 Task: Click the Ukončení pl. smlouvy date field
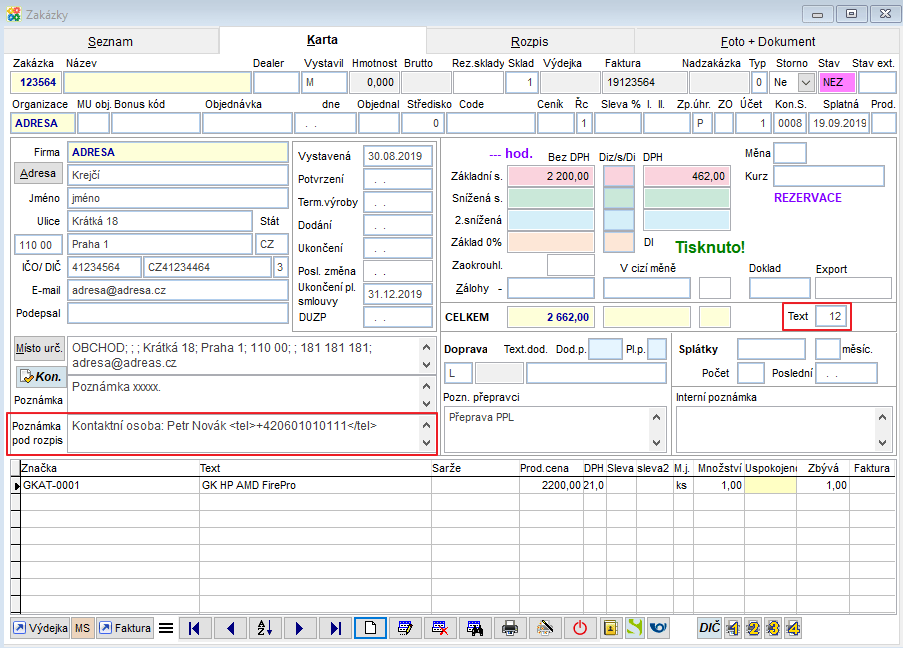[x=397, y=294]
